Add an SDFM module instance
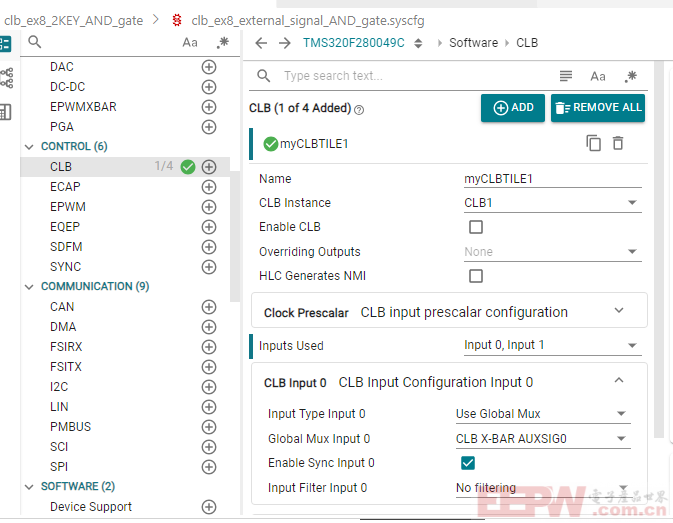This screenshot has width=673, height=523. pyautogui.click(x=209, y=247)
